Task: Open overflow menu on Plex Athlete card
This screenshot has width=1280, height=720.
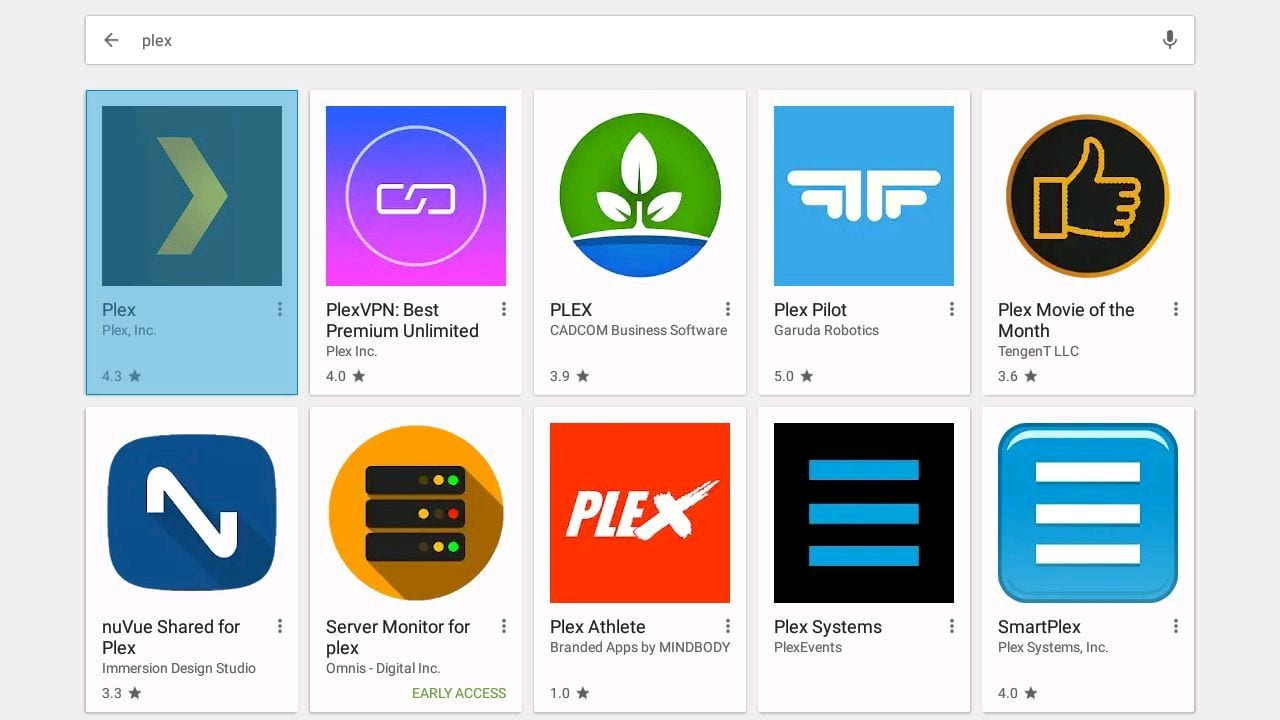Action: pyautogui.click(x=728, y=627)
